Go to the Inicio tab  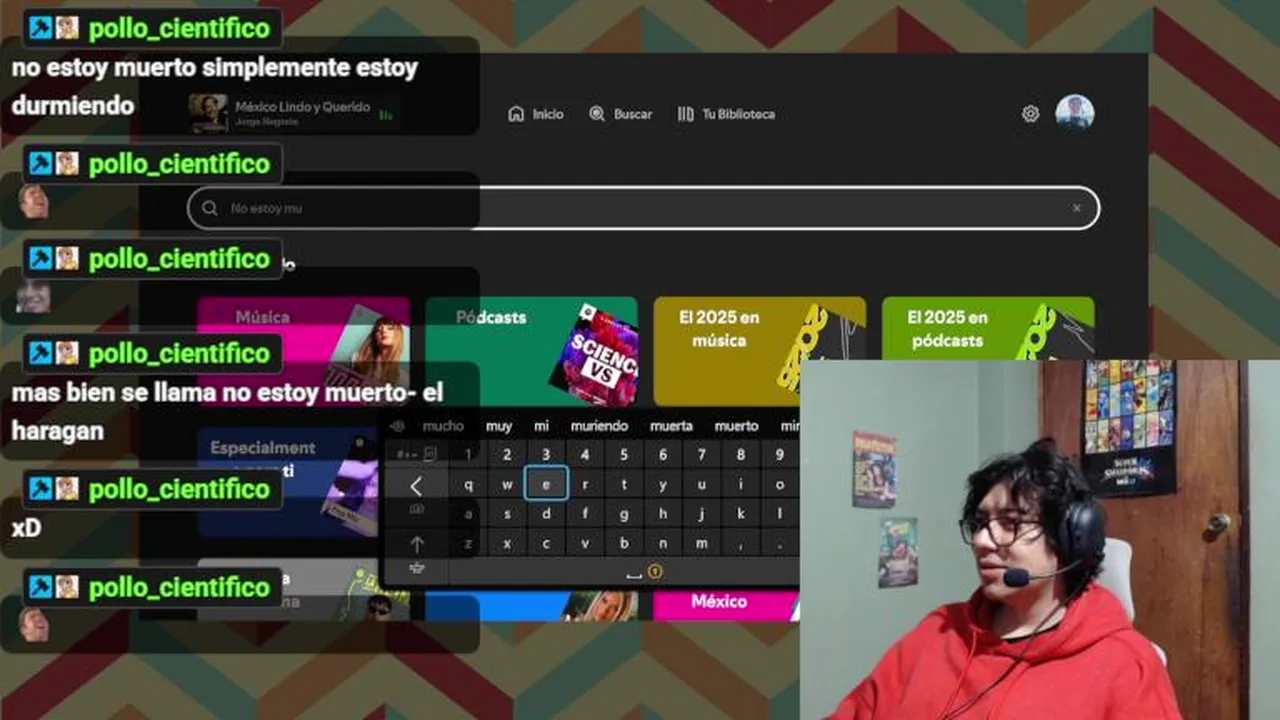(536, 114)
